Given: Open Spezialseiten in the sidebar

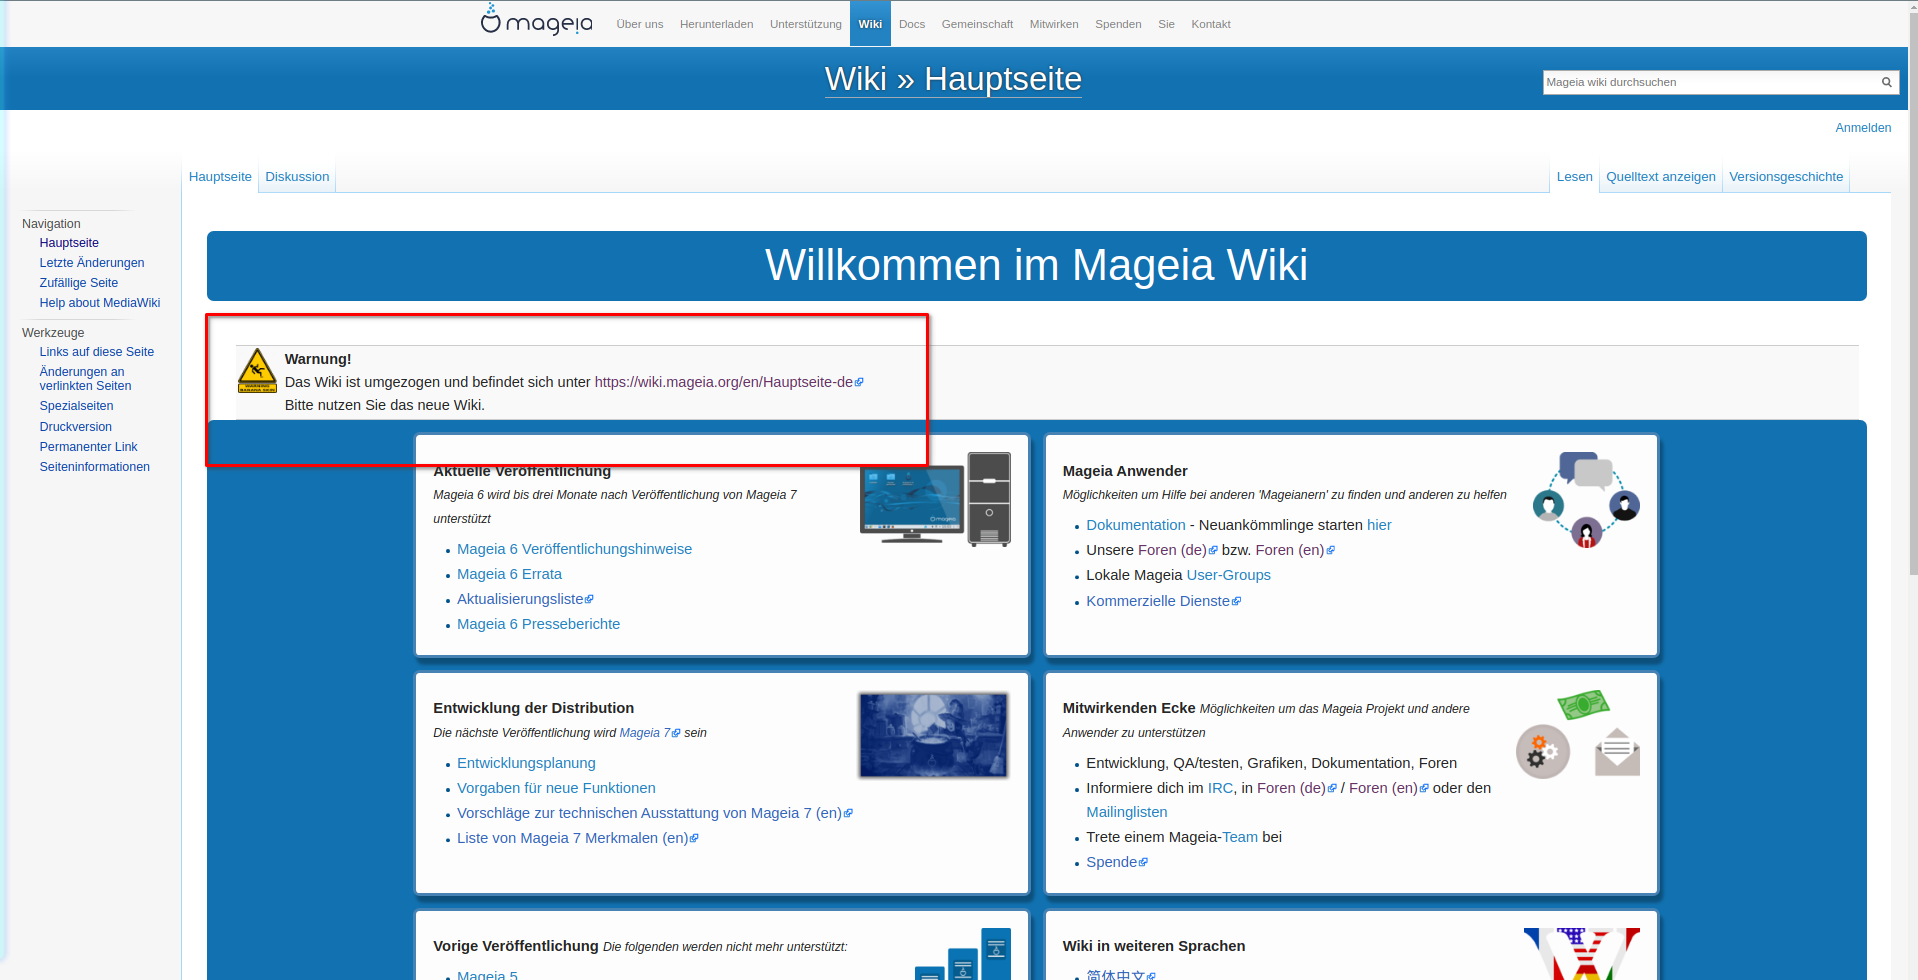Looking at the screenshot, I should pyautogui.click(x=76, y=406).
